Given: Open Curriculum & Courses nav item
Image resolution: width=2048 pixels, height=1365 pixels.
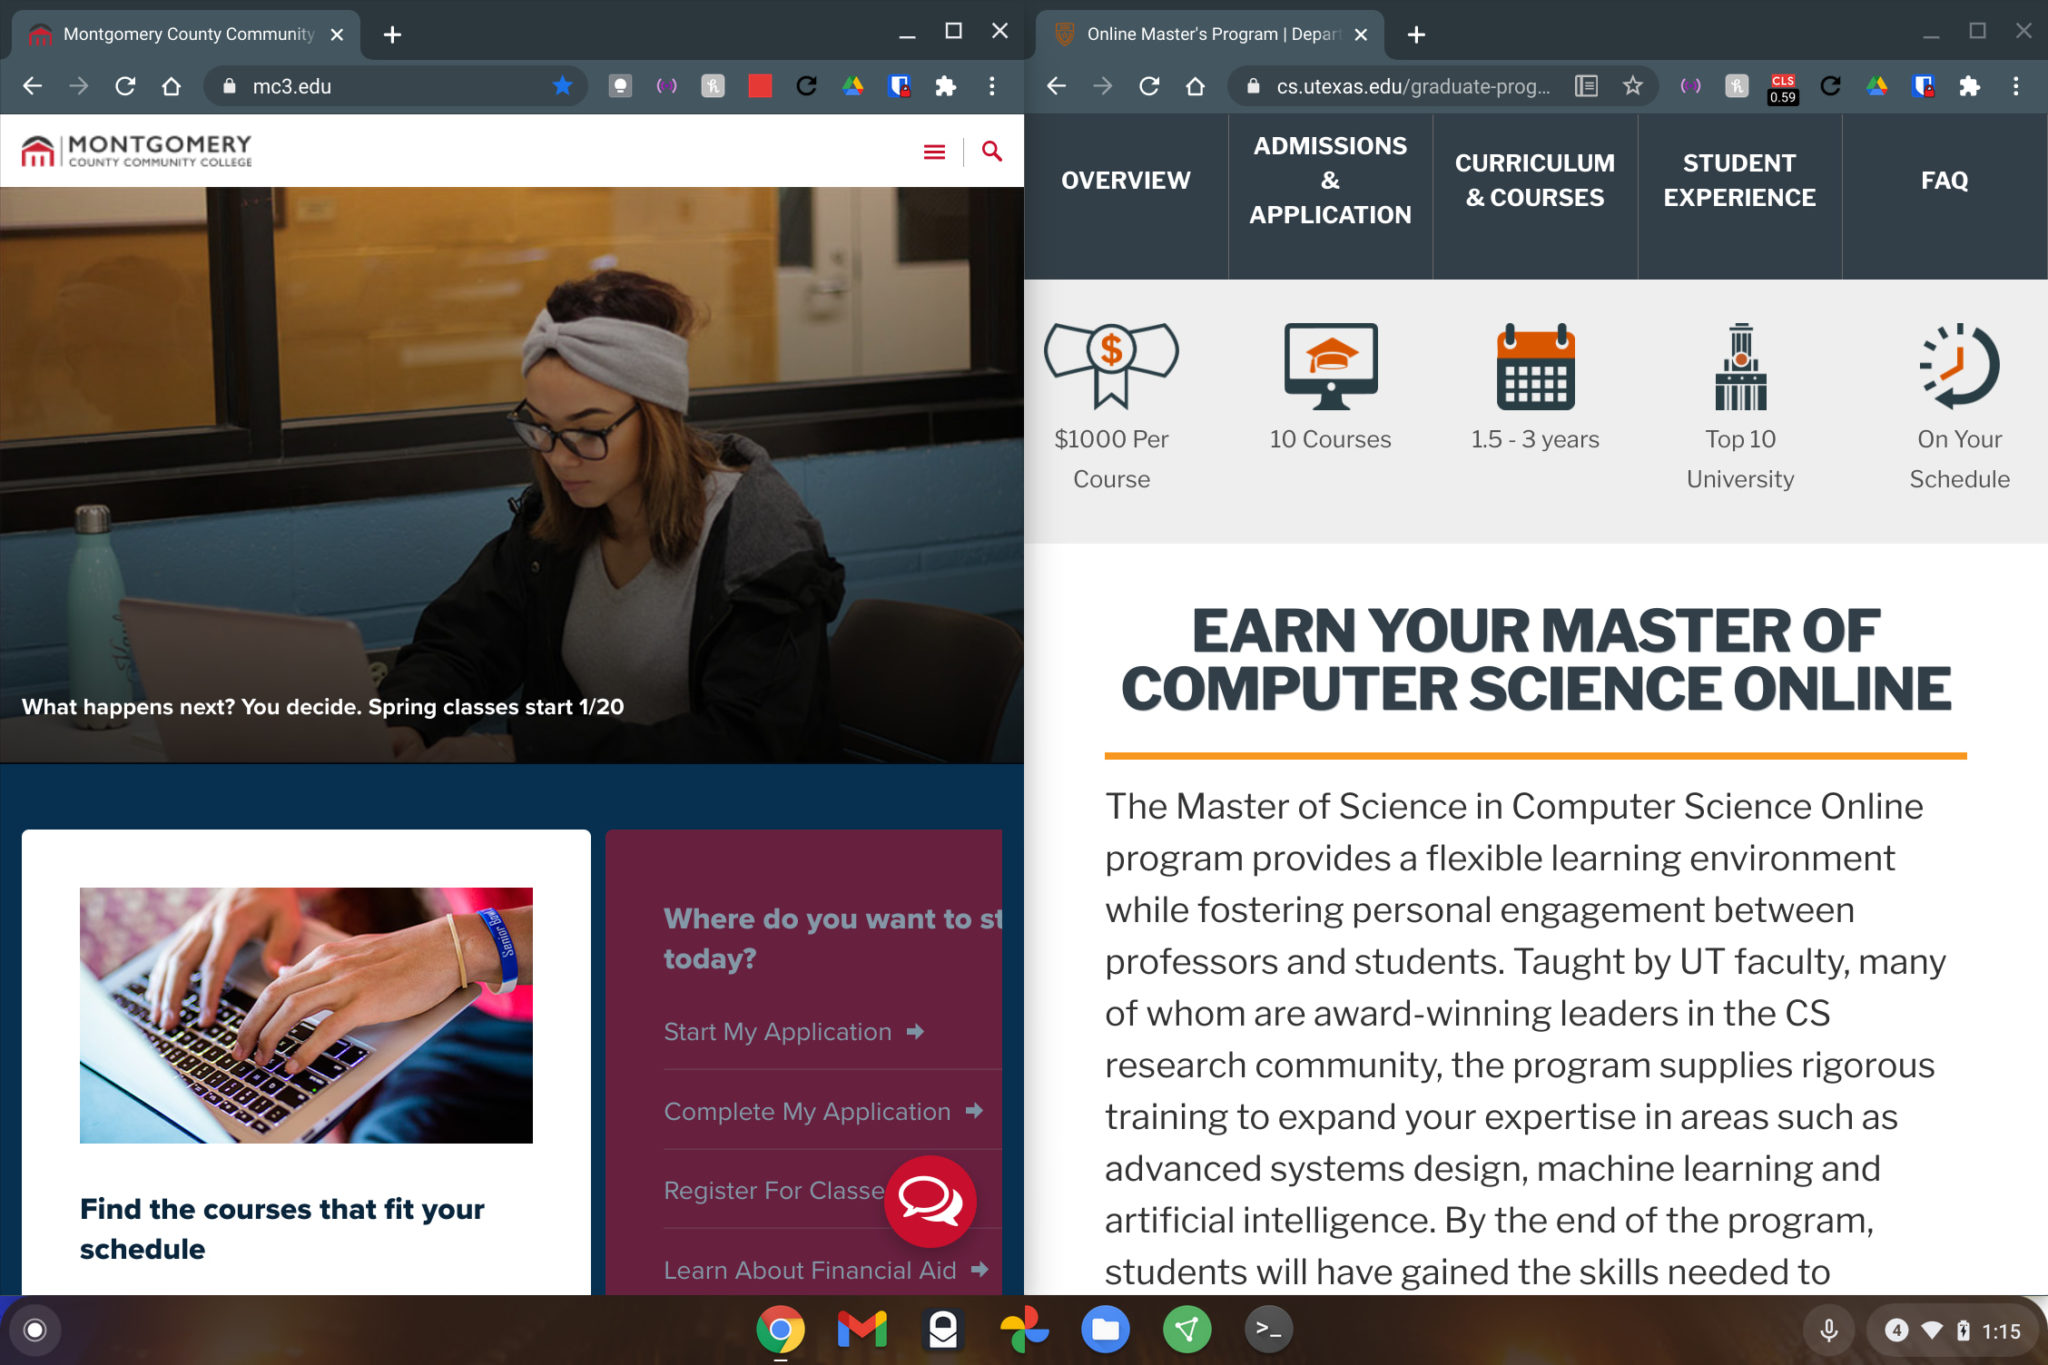Looking at the screenshot, I should click(x=1535, y=180).
